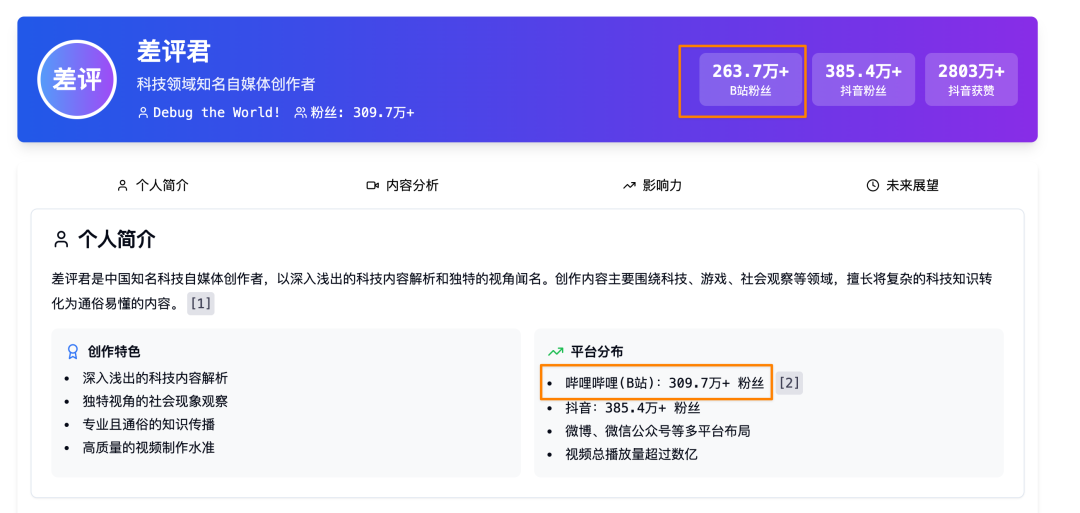1080x513 pixels.
Task: Click the text 科技领域知名自媒体创作者
Action: (x=226, y=84)
